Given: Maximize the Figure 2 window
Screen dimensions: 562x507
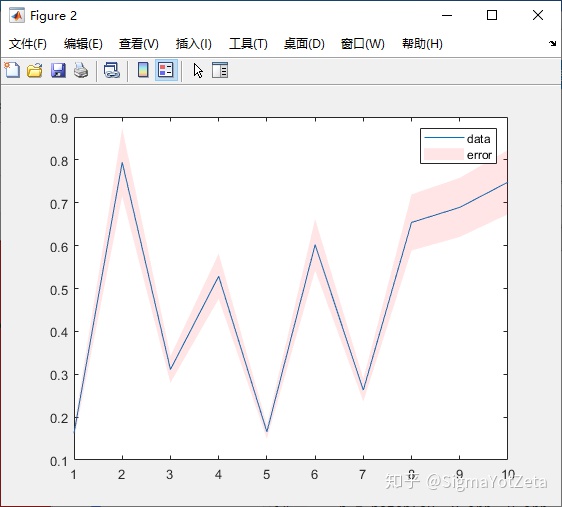Looking at the screenshot, I should point(492,15).
